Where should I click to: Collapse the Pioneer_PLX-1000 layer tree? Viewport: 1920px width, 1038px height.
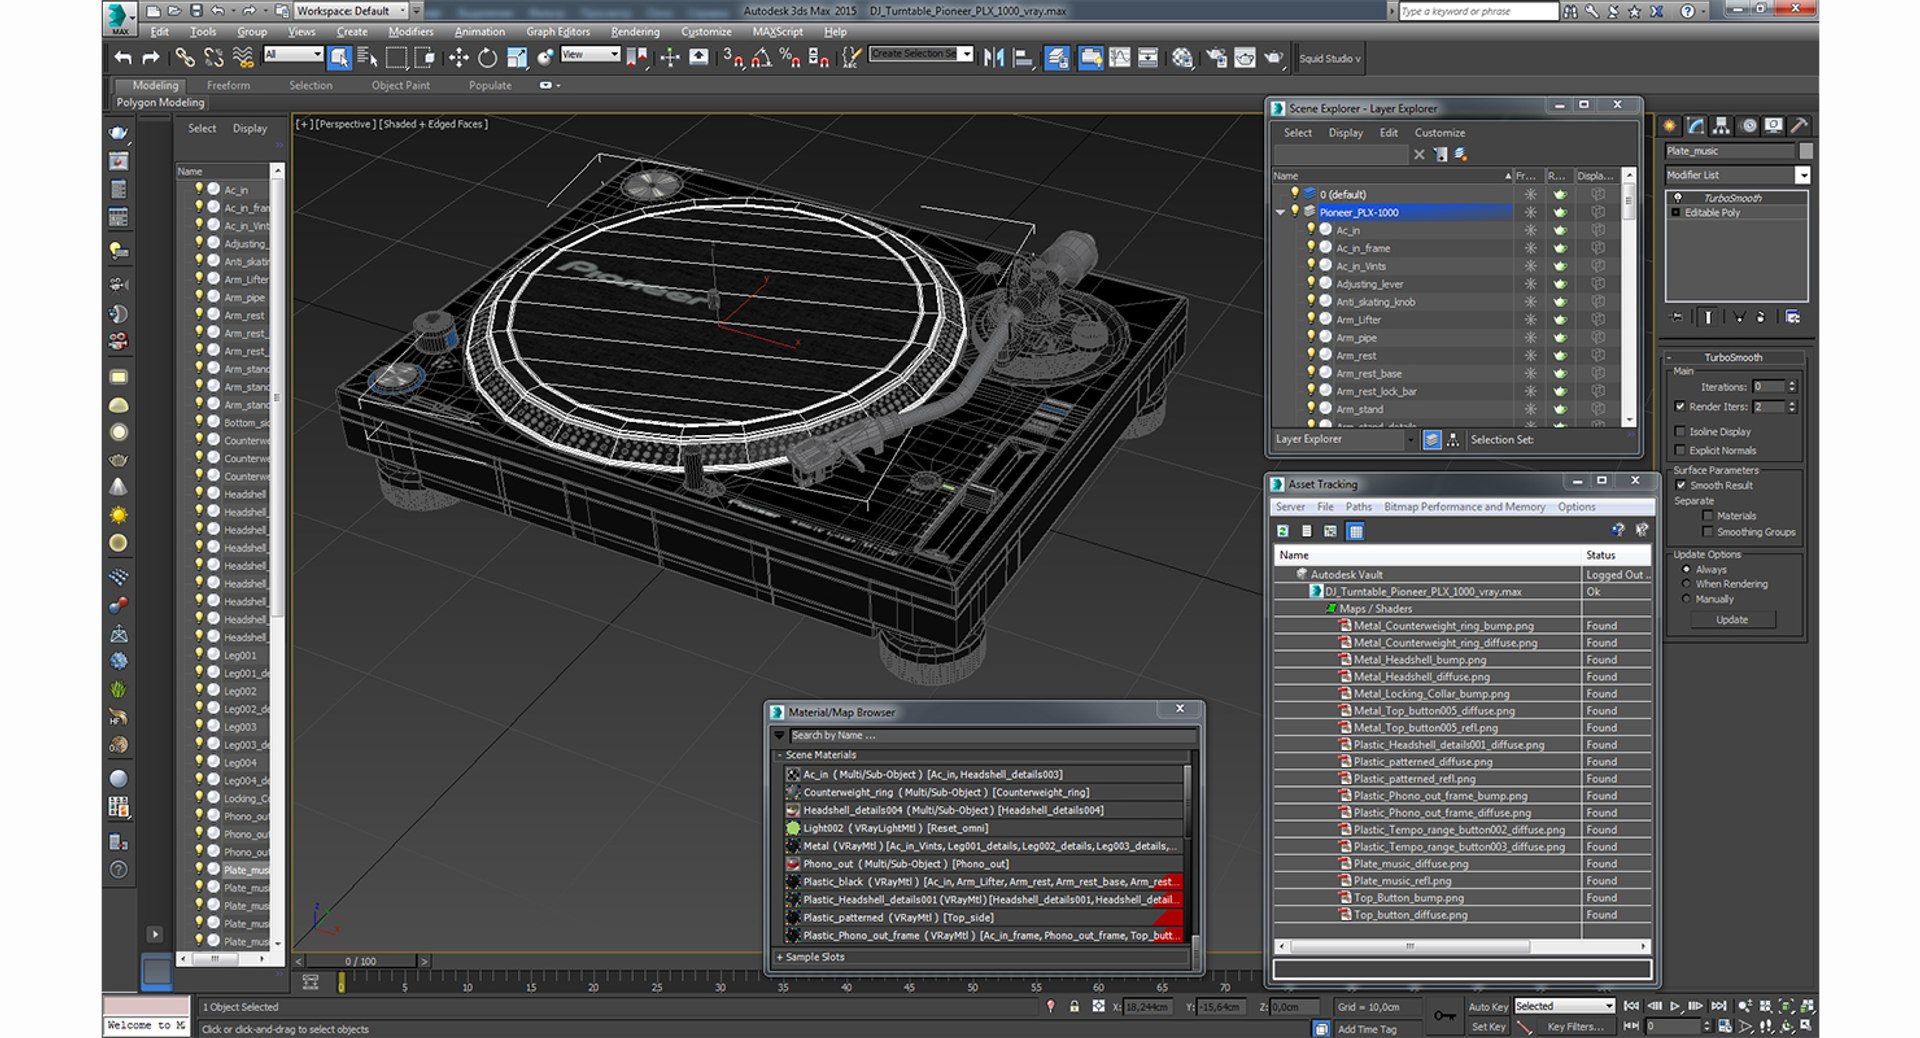(x=1280, y=212)
